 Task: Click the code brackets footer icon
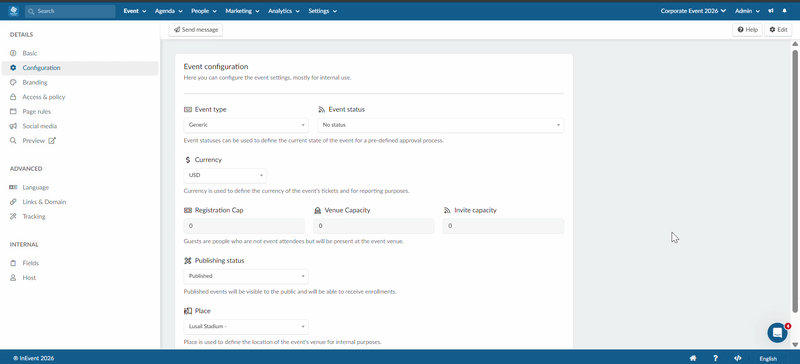738,358
